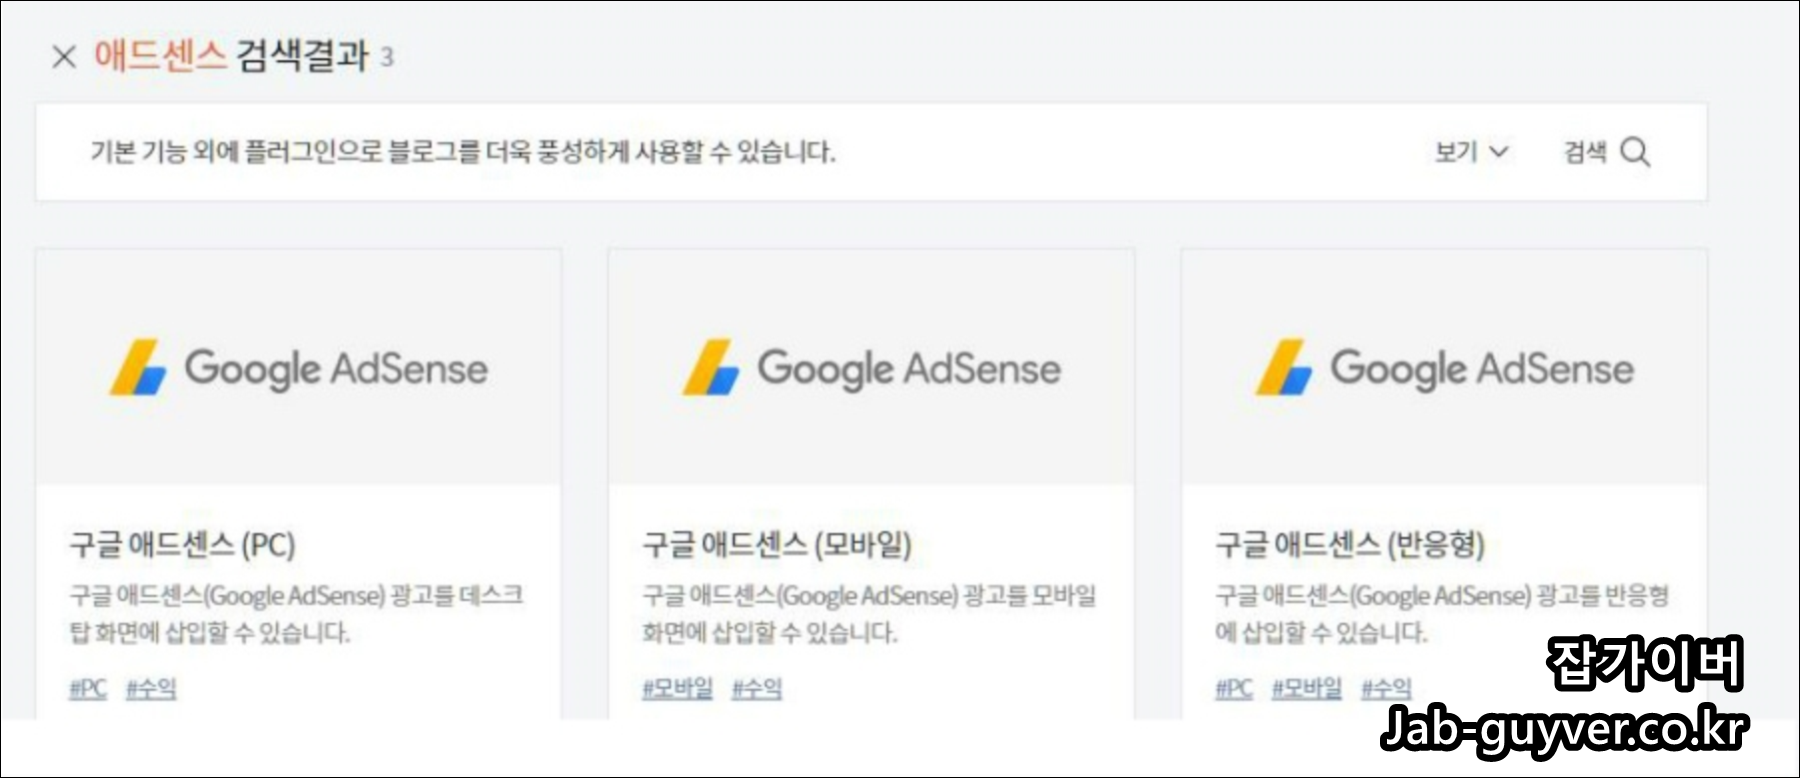Click the 검색 magnifier icon
Image resolution: width=1800 pixels, height=778 pixels.
tap(1635, 152)
